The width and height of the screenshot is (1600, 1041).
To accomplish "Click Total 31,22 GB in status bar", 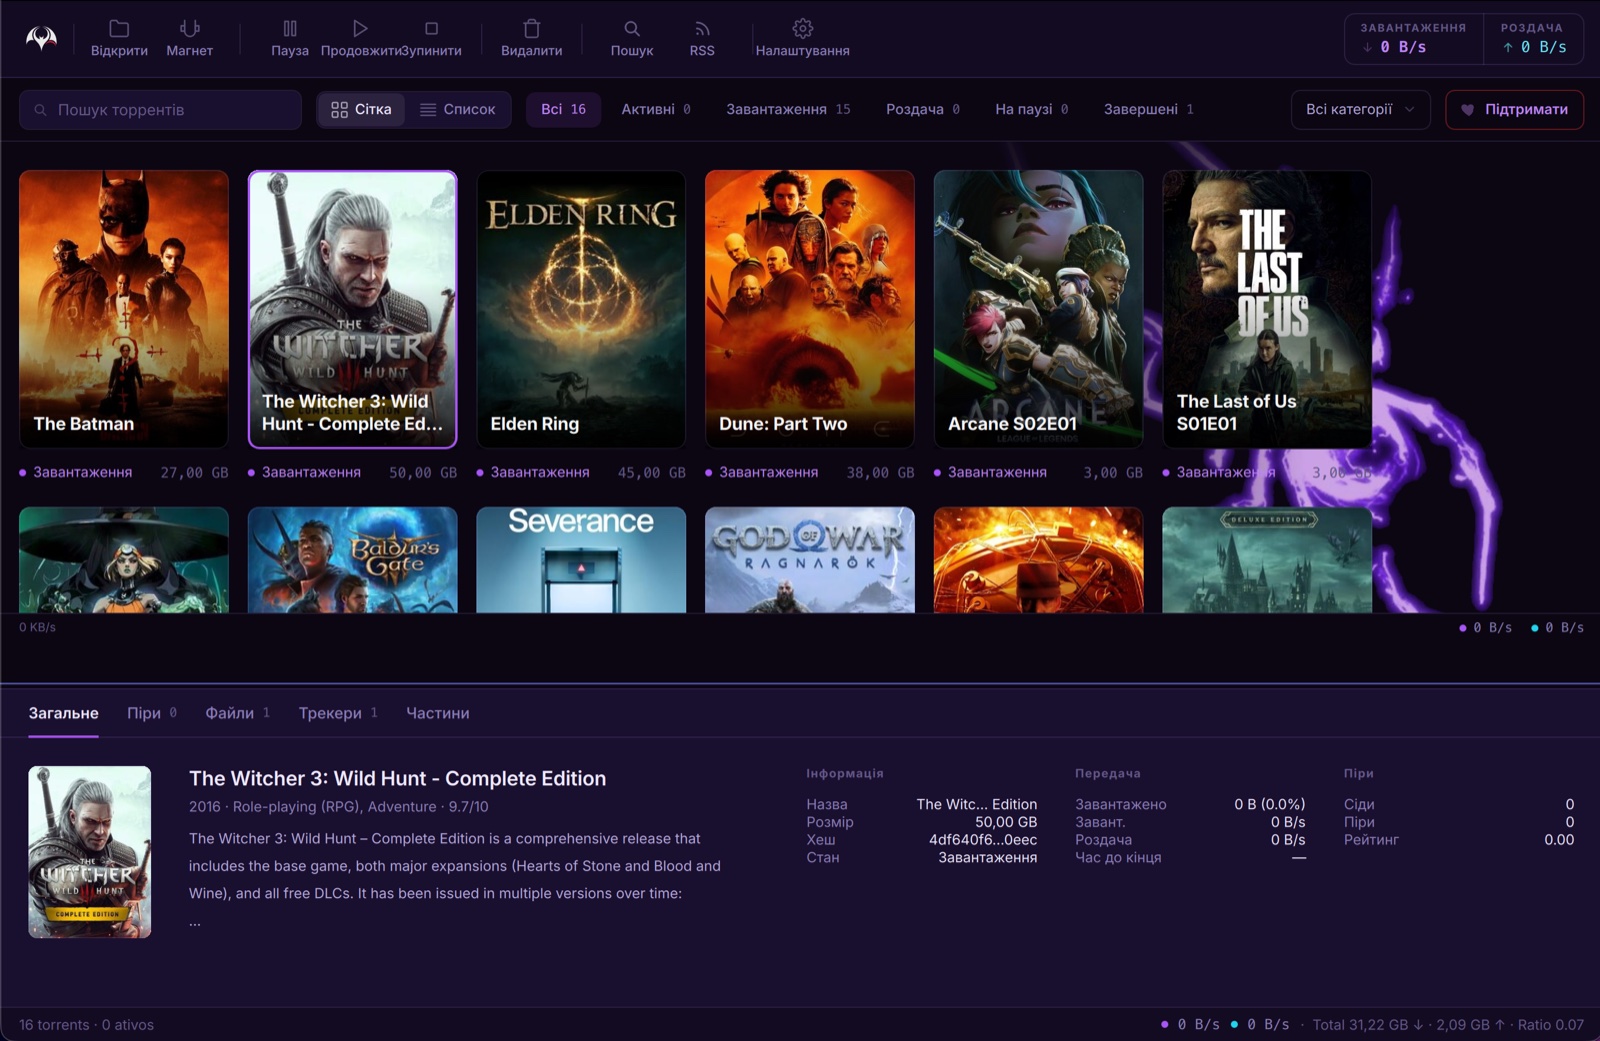I will click(1368, 1025).
